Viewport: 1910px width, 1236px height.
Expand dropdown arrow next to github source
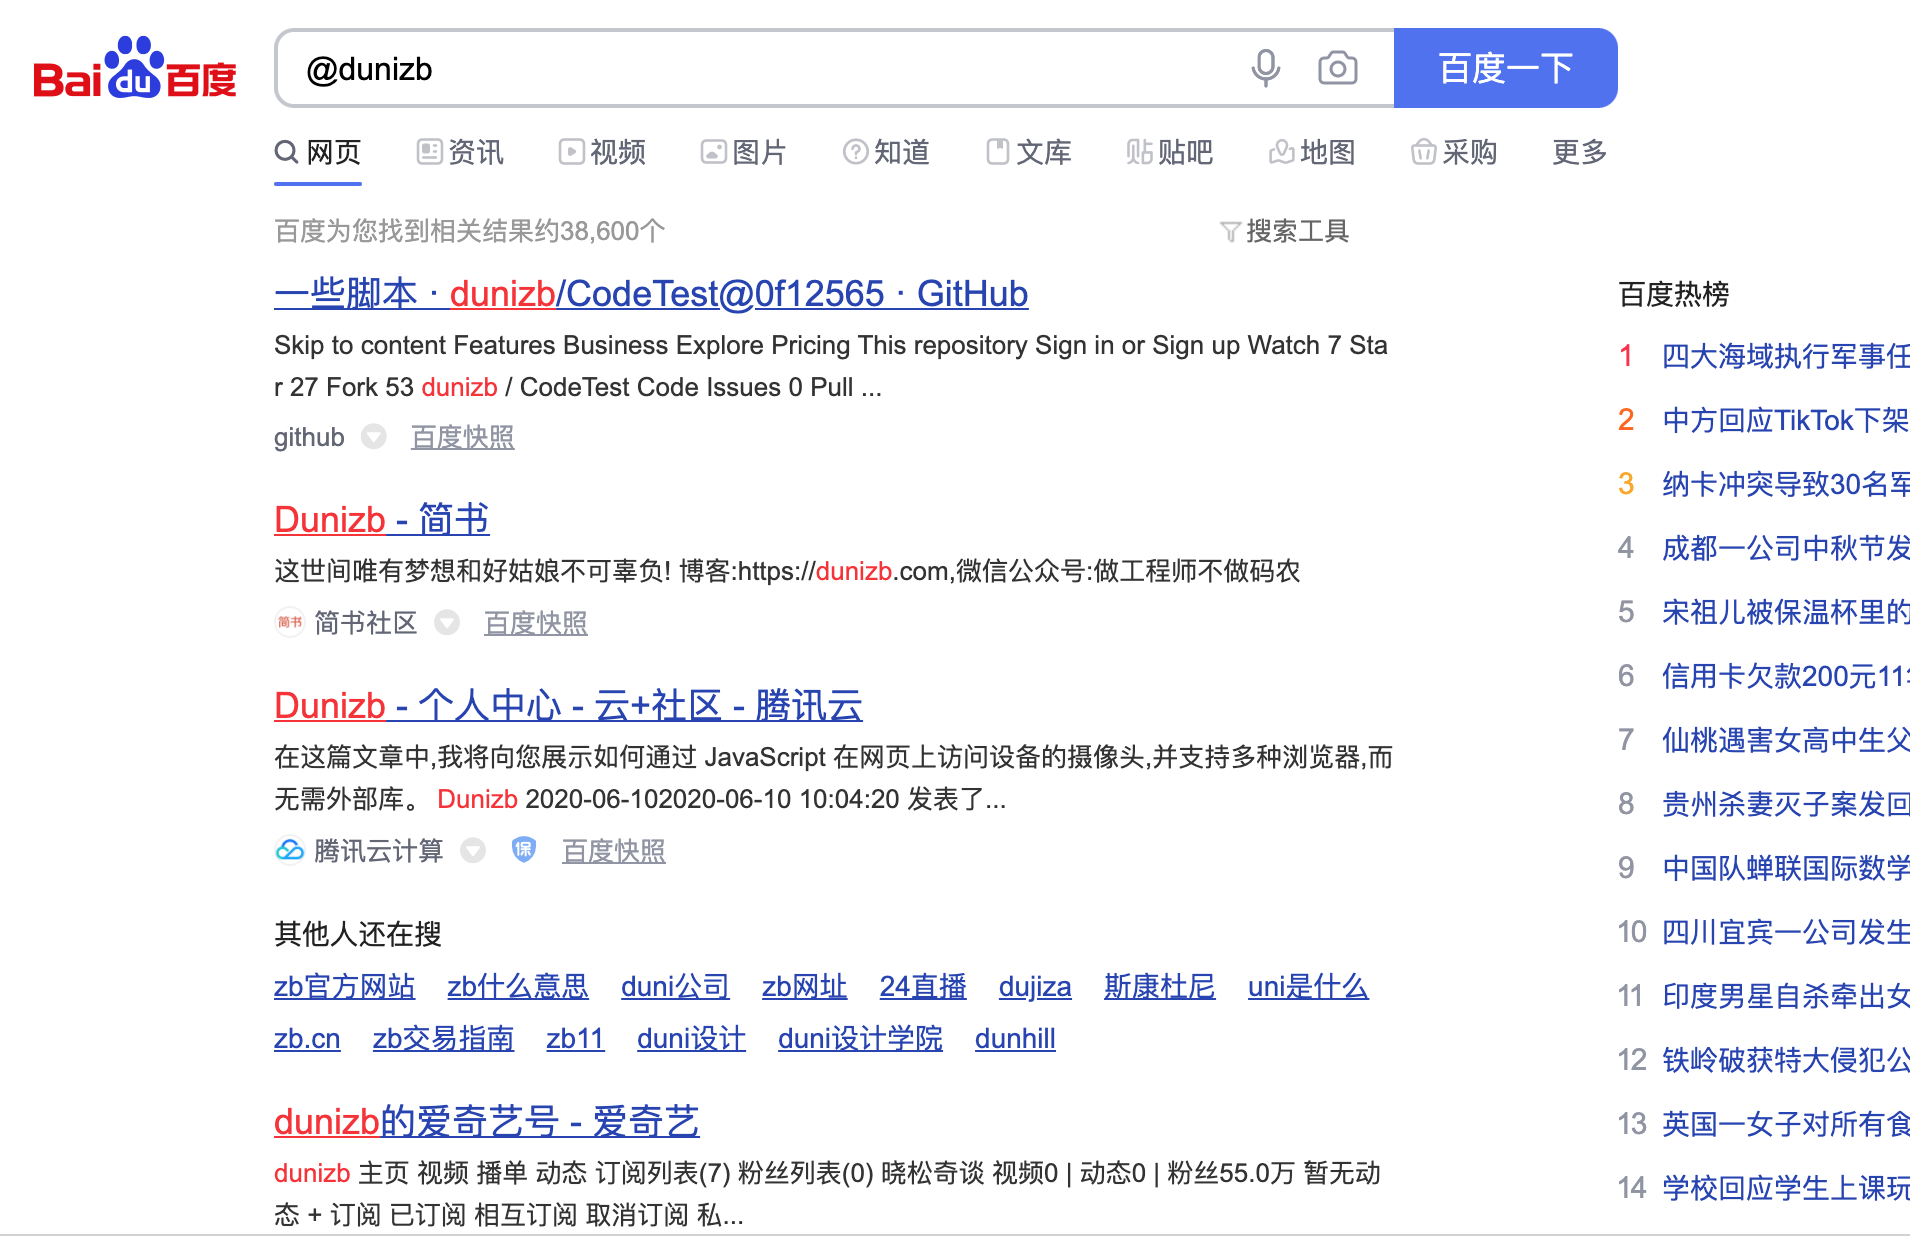(374, 437)
